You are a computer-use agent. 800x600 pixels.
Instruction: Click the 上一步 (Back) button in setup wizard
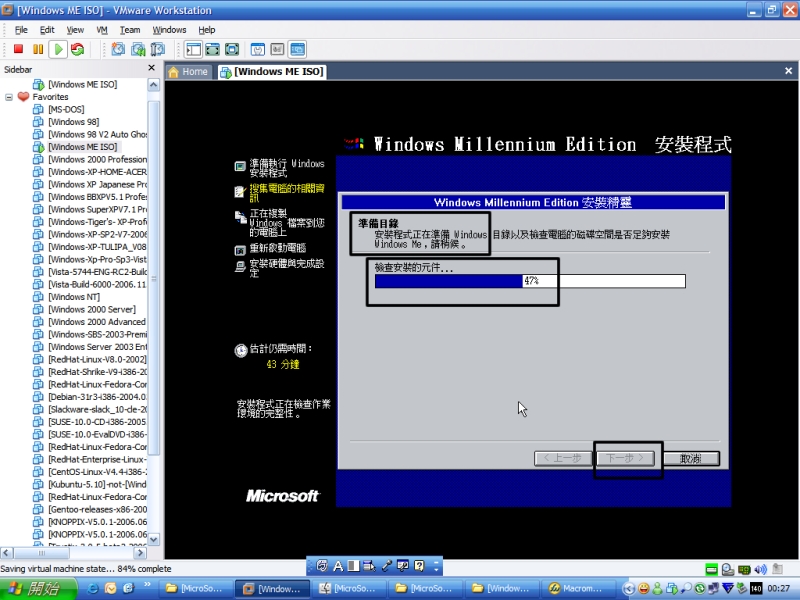click(x=563, y=458)
